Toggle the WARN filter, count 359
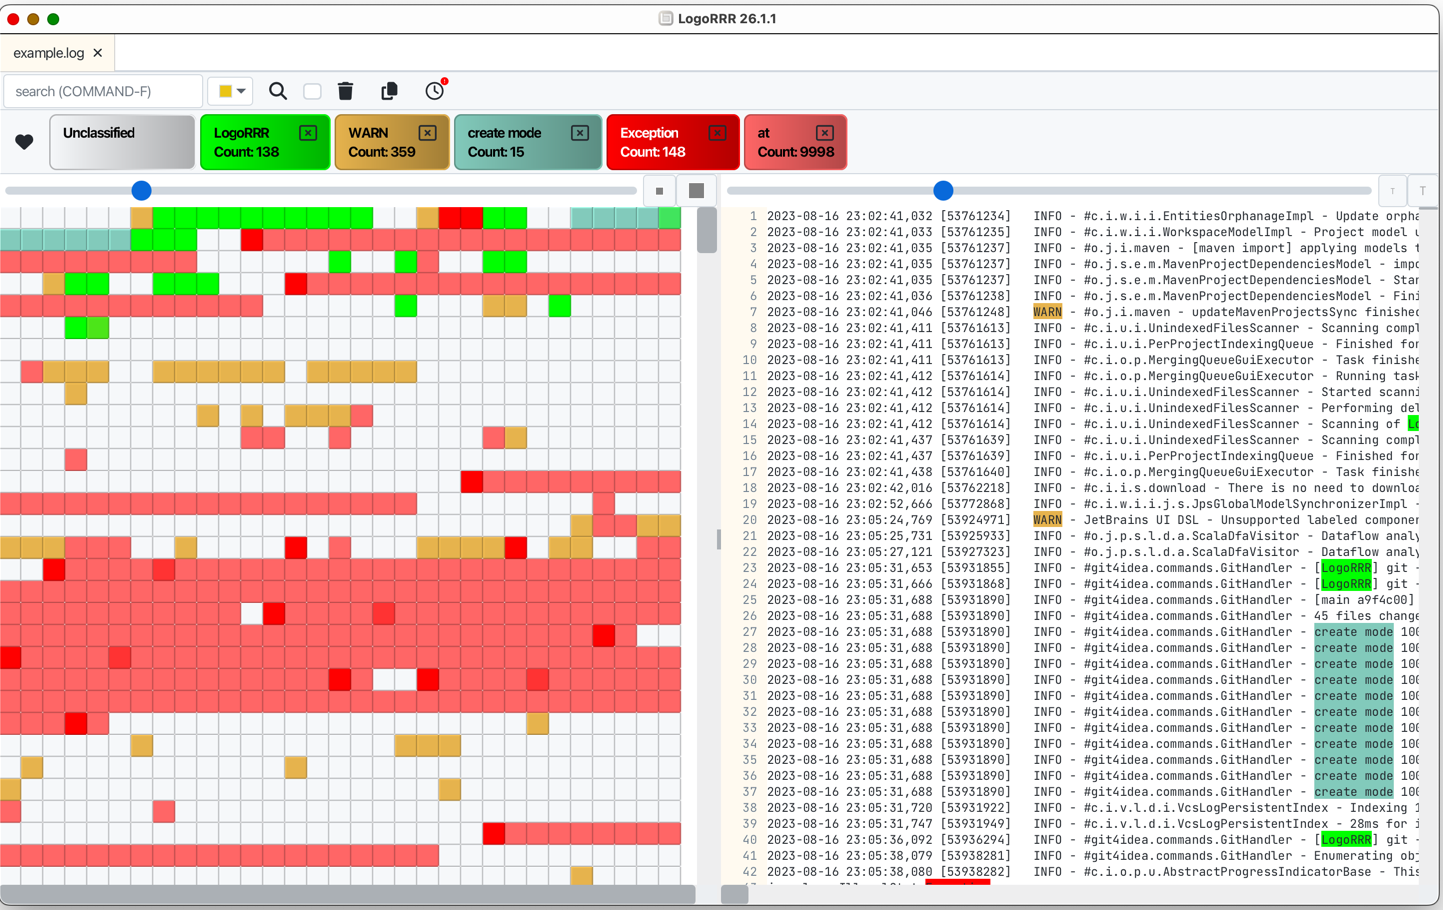 (392, 142)
